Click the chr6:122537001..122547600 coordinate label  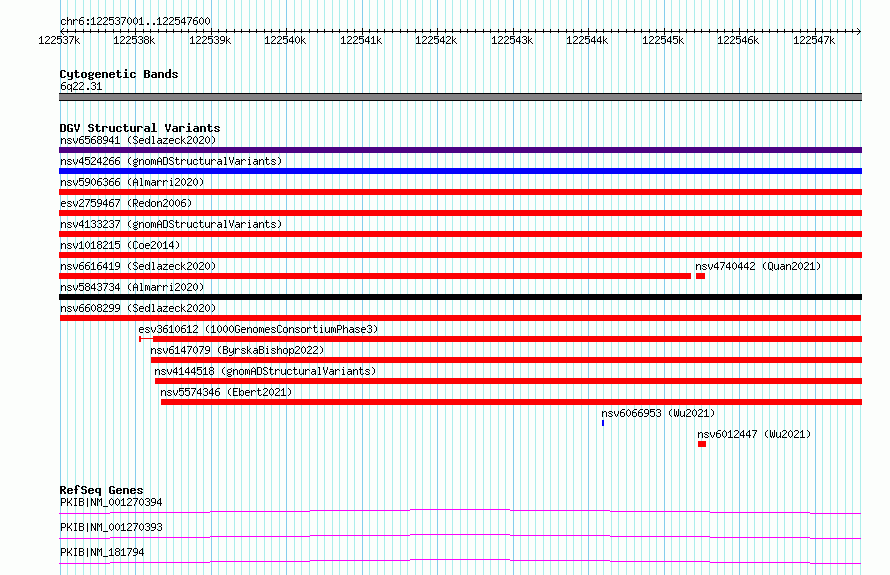point(135,21)
